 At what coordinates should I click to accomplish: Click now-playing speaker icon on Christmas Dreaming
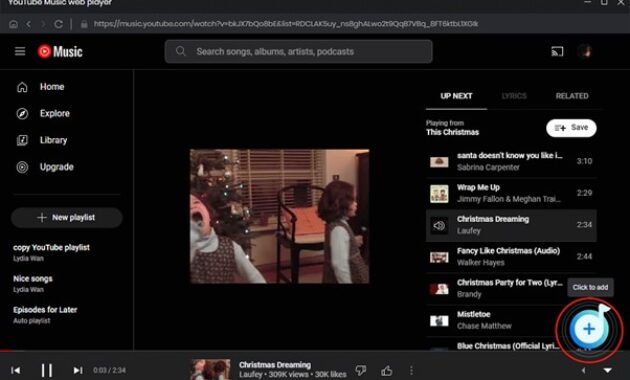point(439,225)
